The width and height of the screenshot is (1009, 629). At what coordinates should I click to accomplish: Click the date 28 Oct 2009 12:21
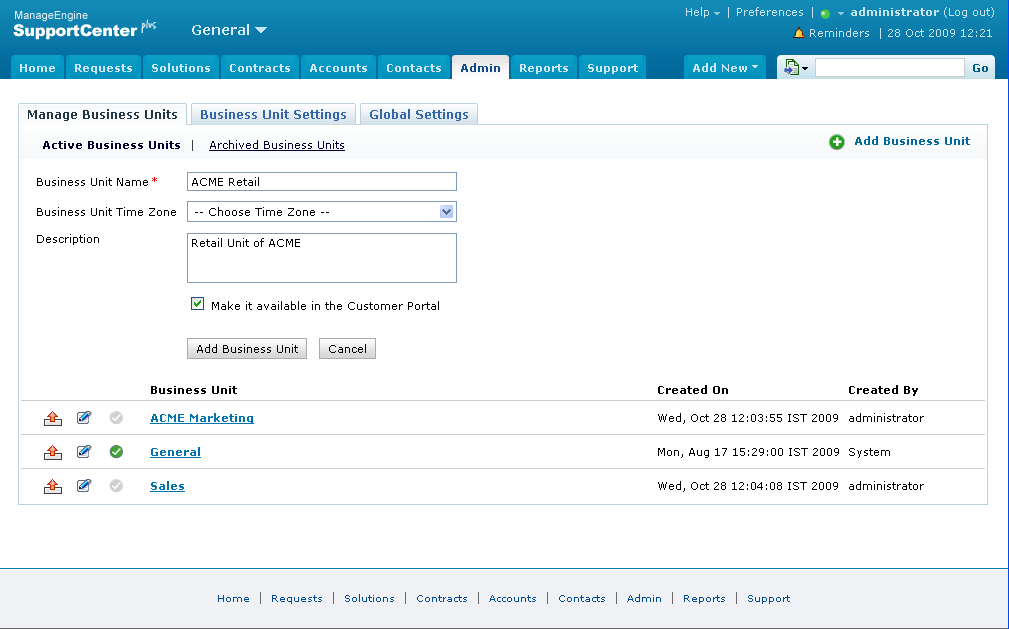tap(940, 33)
